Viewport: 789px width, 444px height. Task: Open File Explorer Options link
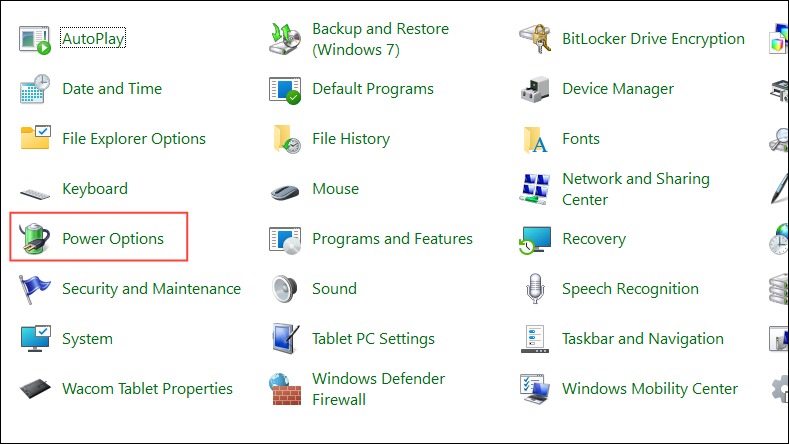coord(134,138)
